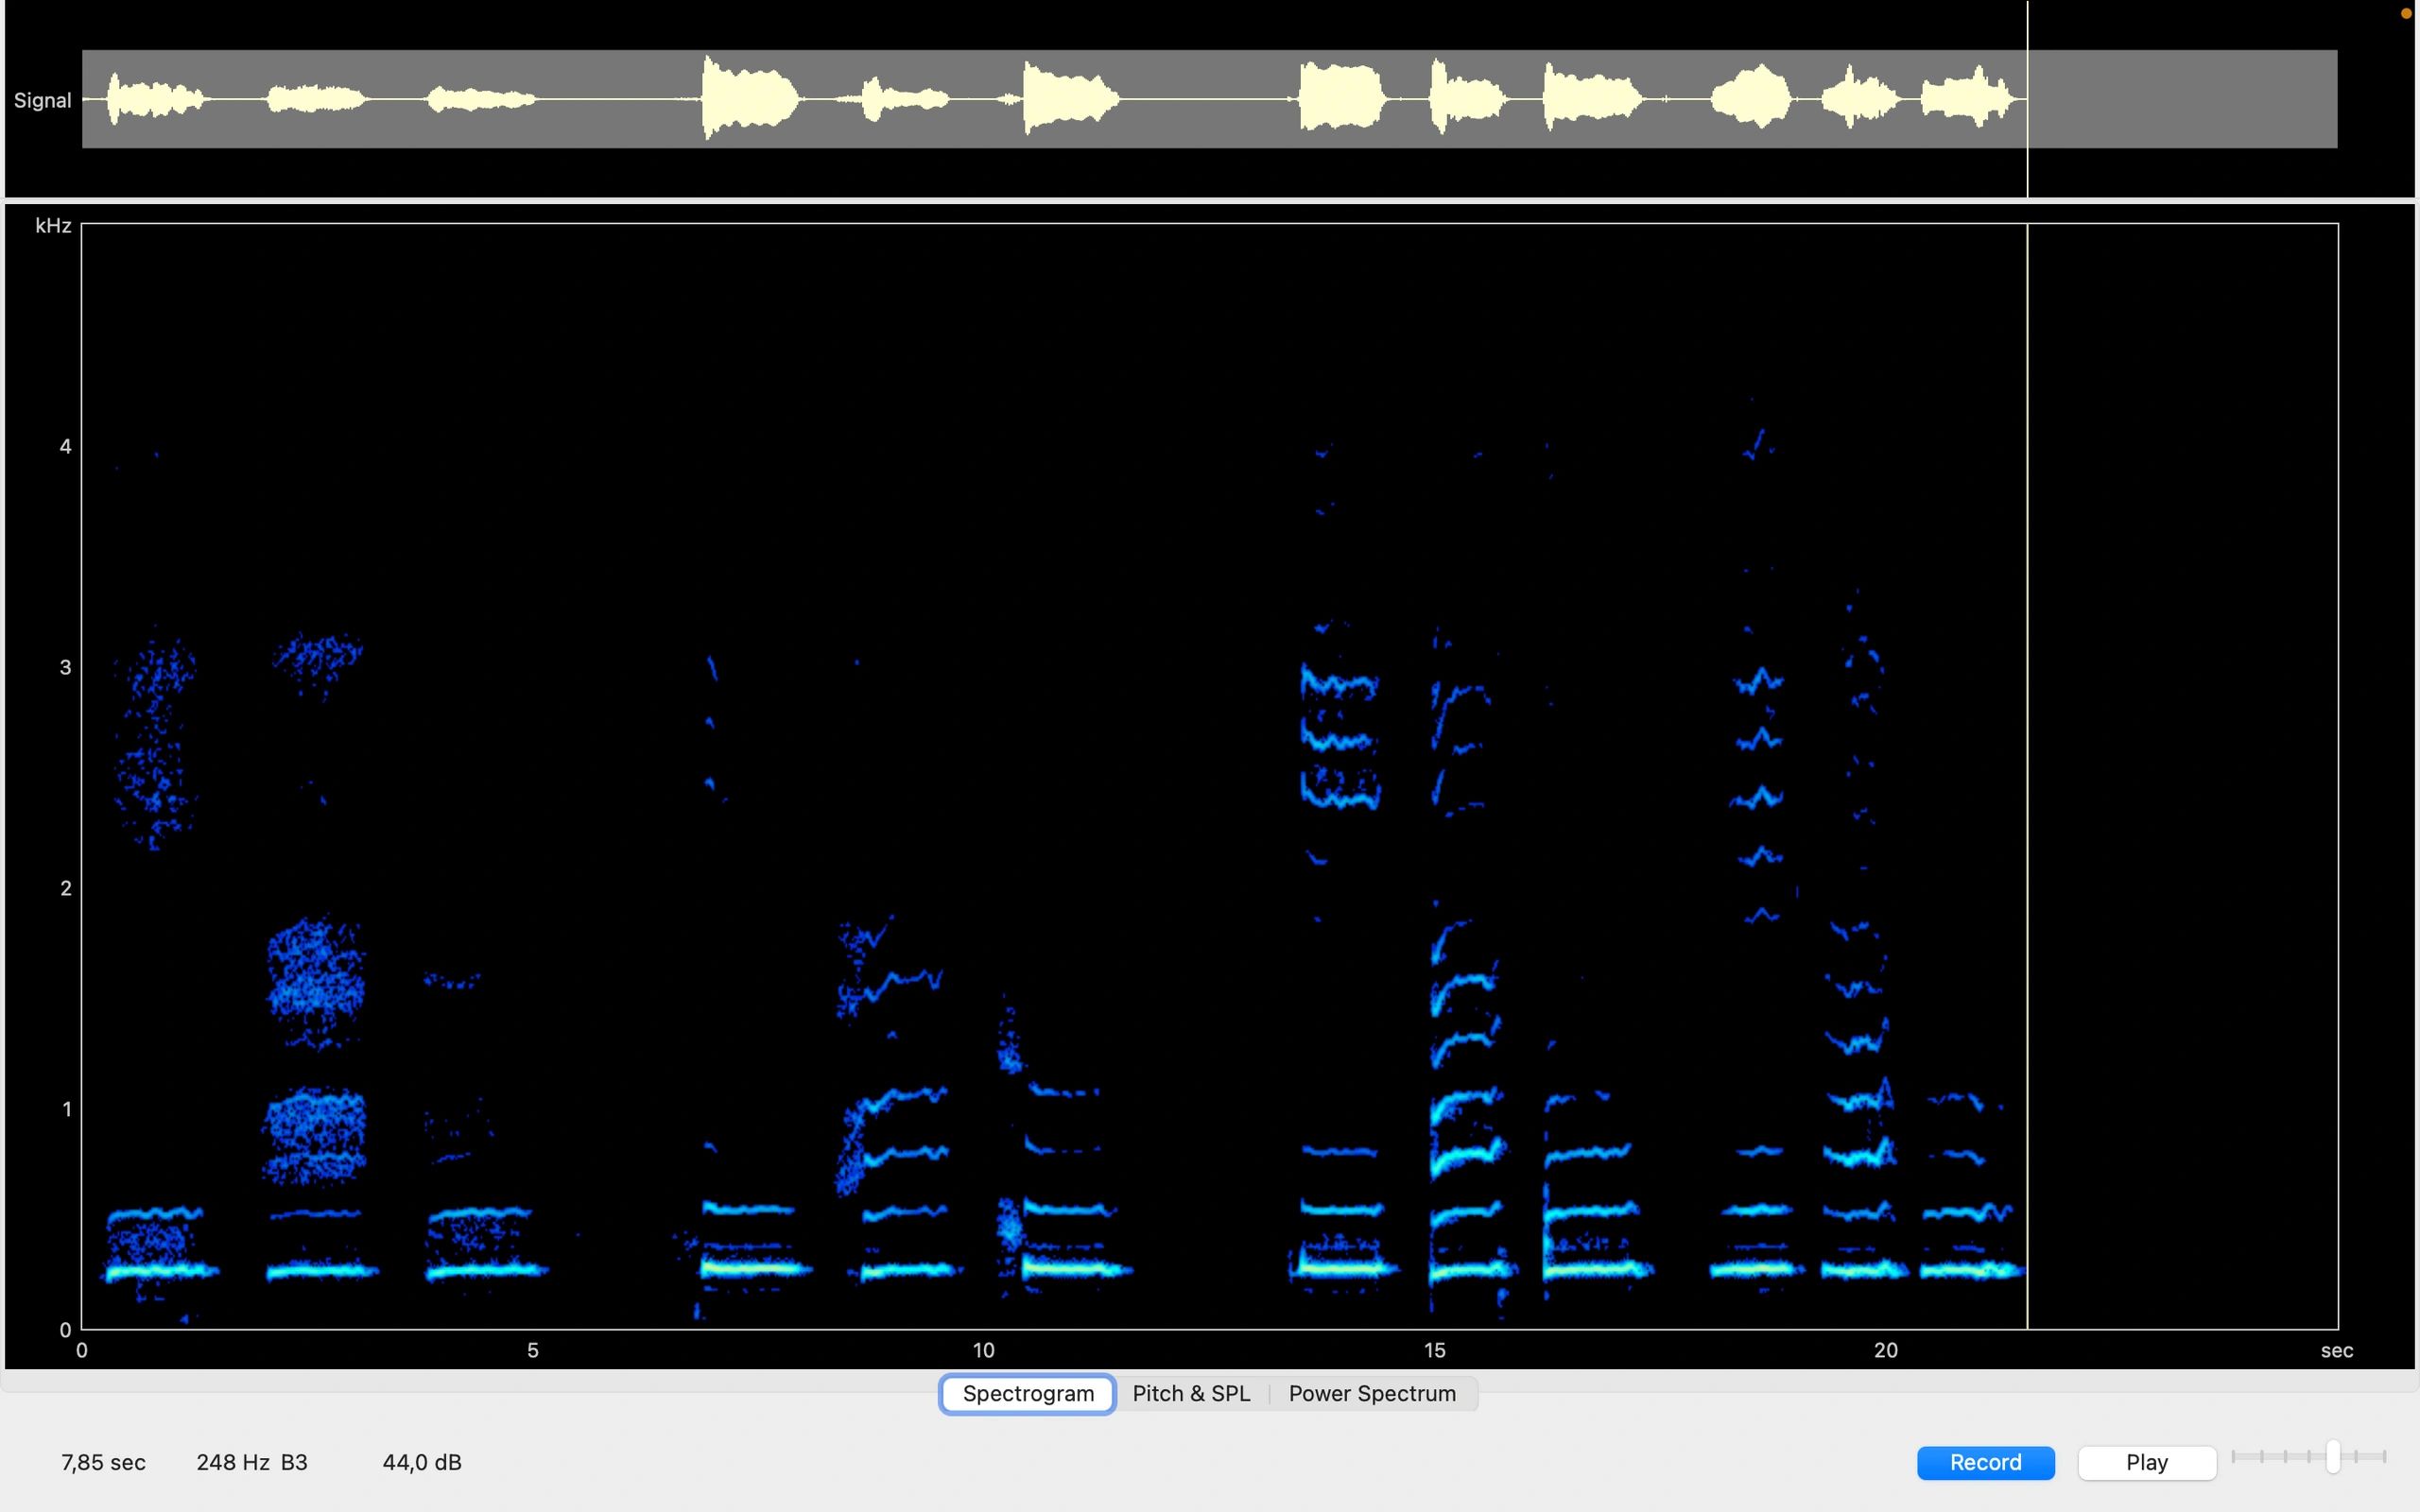The width and height of the screenshot is (2420, 1512).
Task: Click the 44,0 dB level readout
Action: pyautogui.click(x=421, y=1462)
